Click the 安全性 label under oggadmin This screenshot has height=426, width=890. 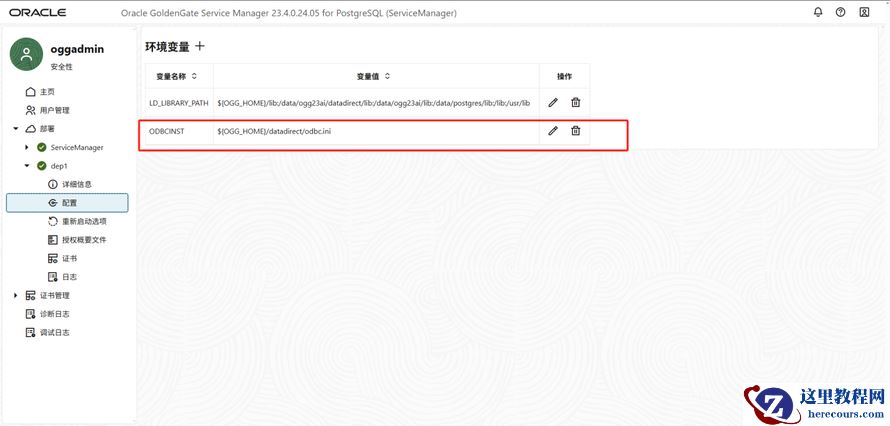pos(61,67)
